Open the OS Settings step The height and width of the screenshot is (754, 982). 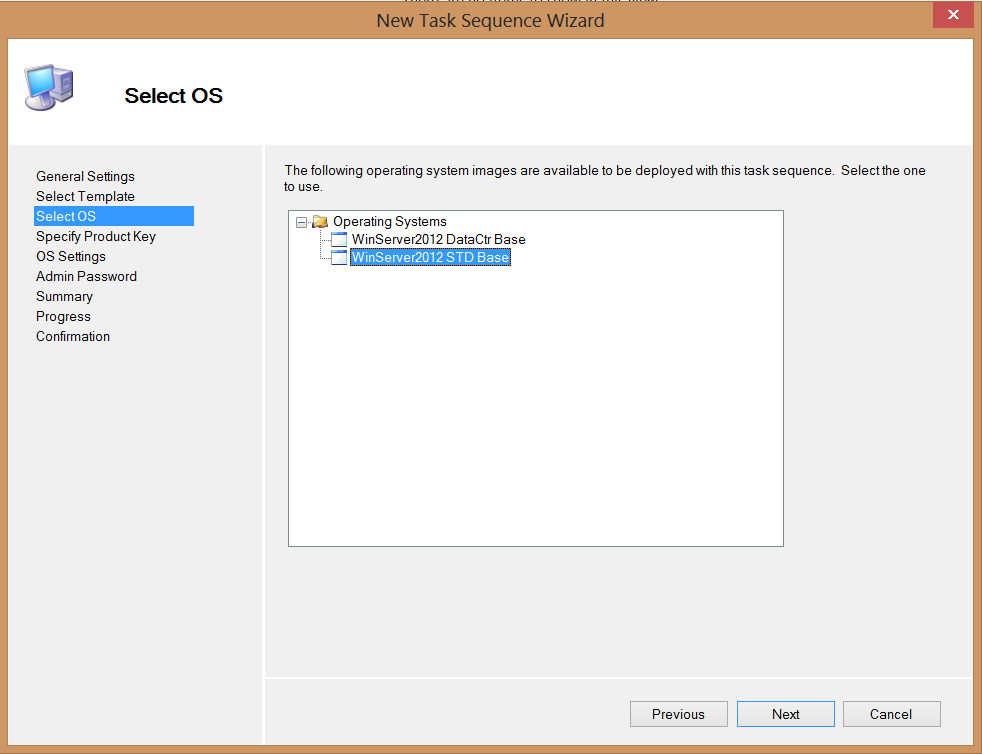click(71, 256)
